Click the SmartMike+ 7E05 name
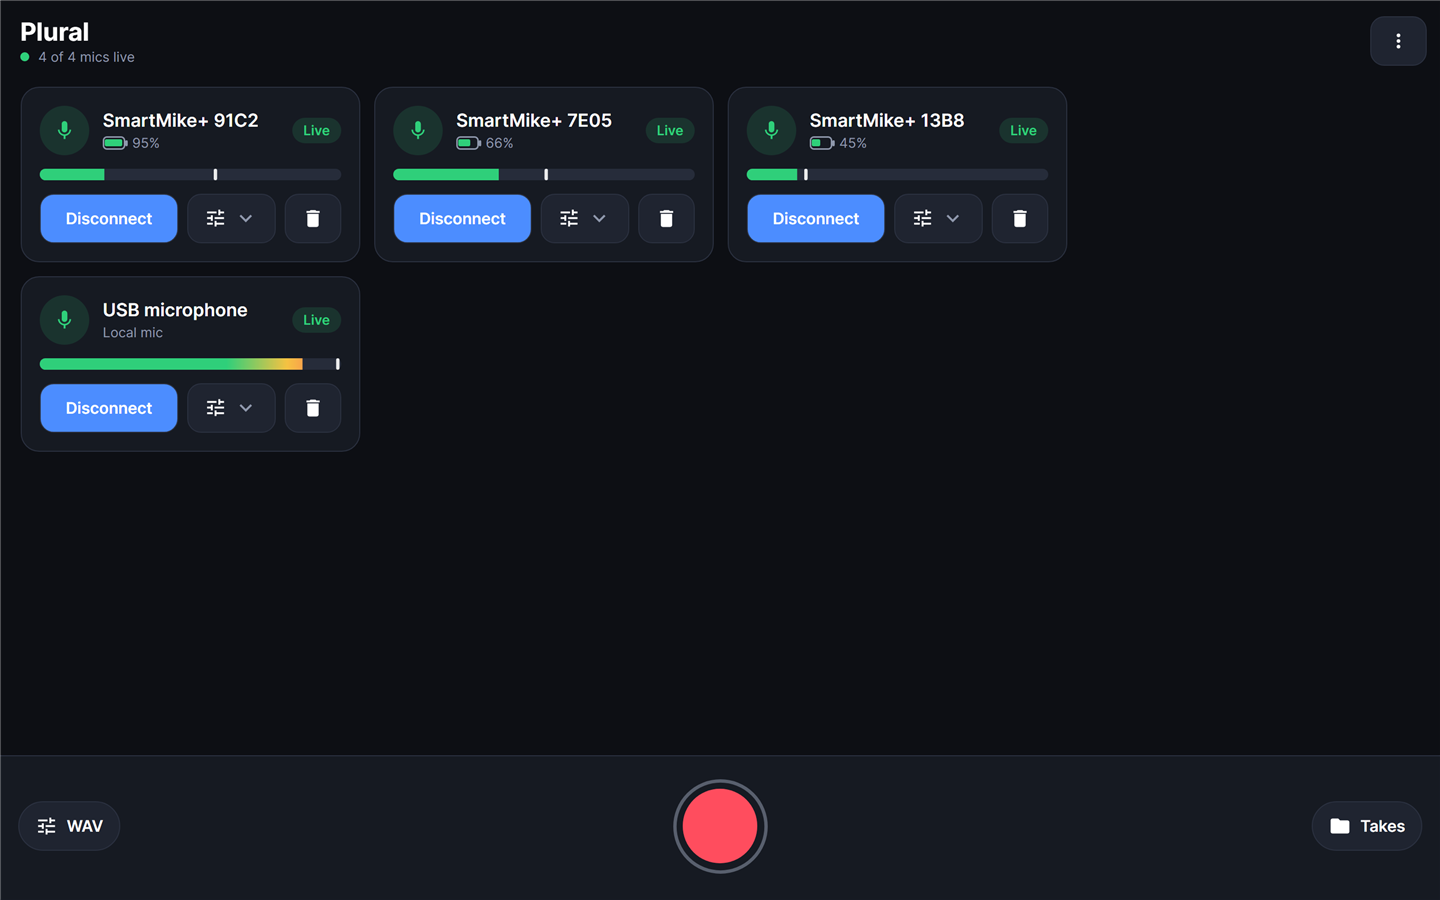Screen dimensions: 1440x900 [x=534, y=120]
